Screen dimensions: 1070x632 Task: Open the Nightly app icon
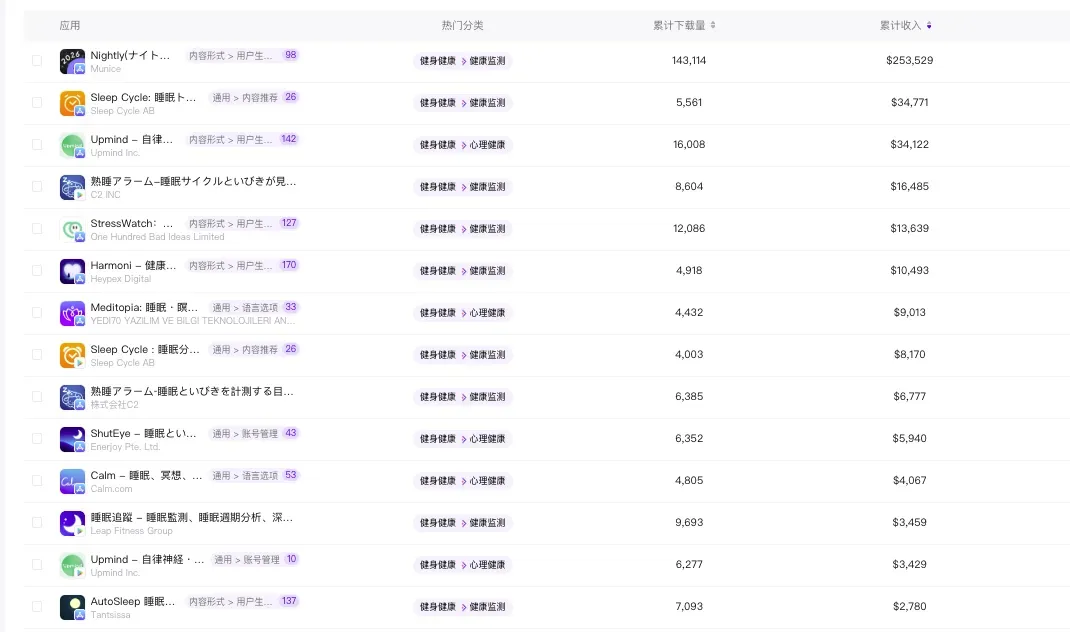(x=72, y=61)
